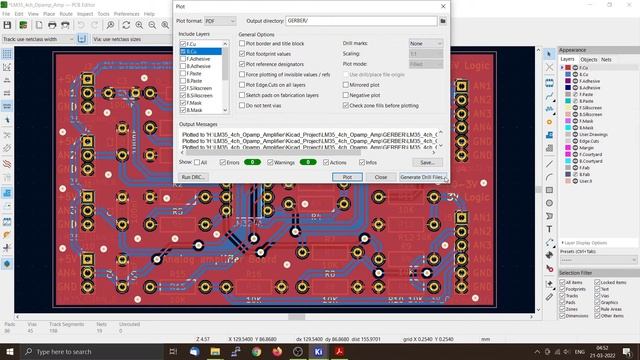Image resolution: width=640 pixels, height=360 pixels.
Task: Click the Find magnifier icon in toolbar
Action: tap(110, 25)
